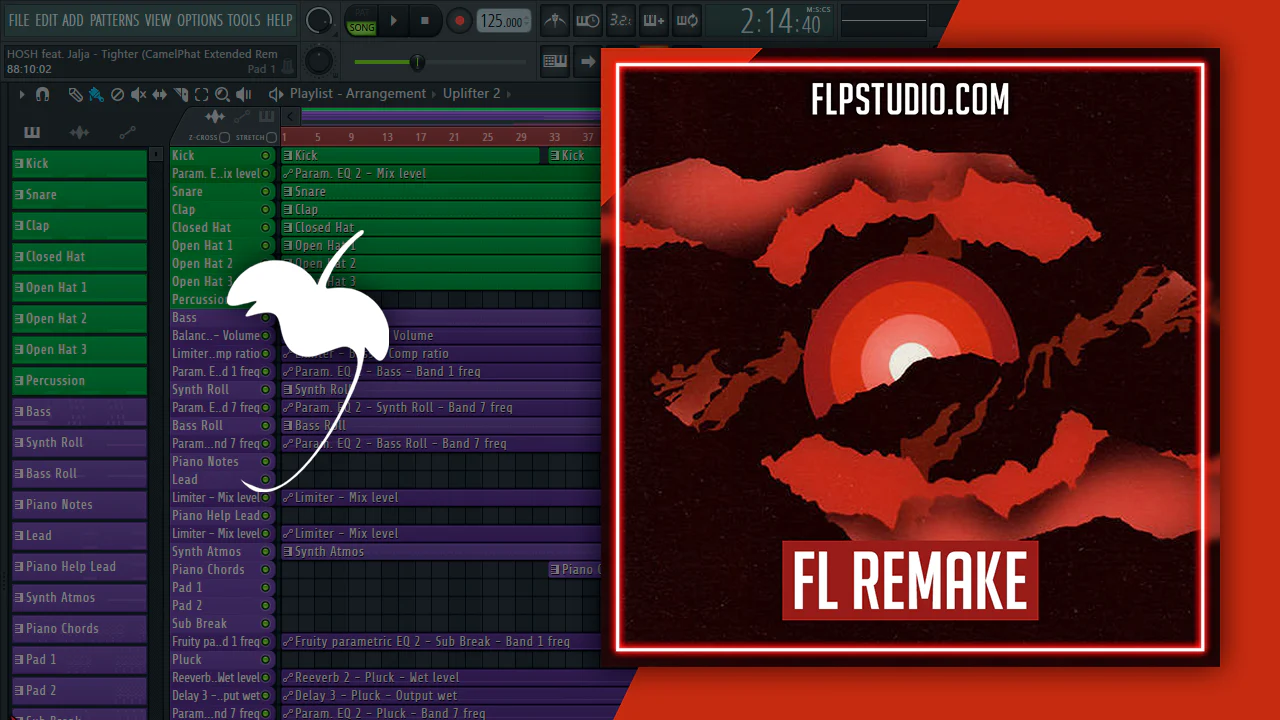This screenshot has height=720, width=1280.
Task: Click the piano icon above the track headers
Action: tap(266, 117)
